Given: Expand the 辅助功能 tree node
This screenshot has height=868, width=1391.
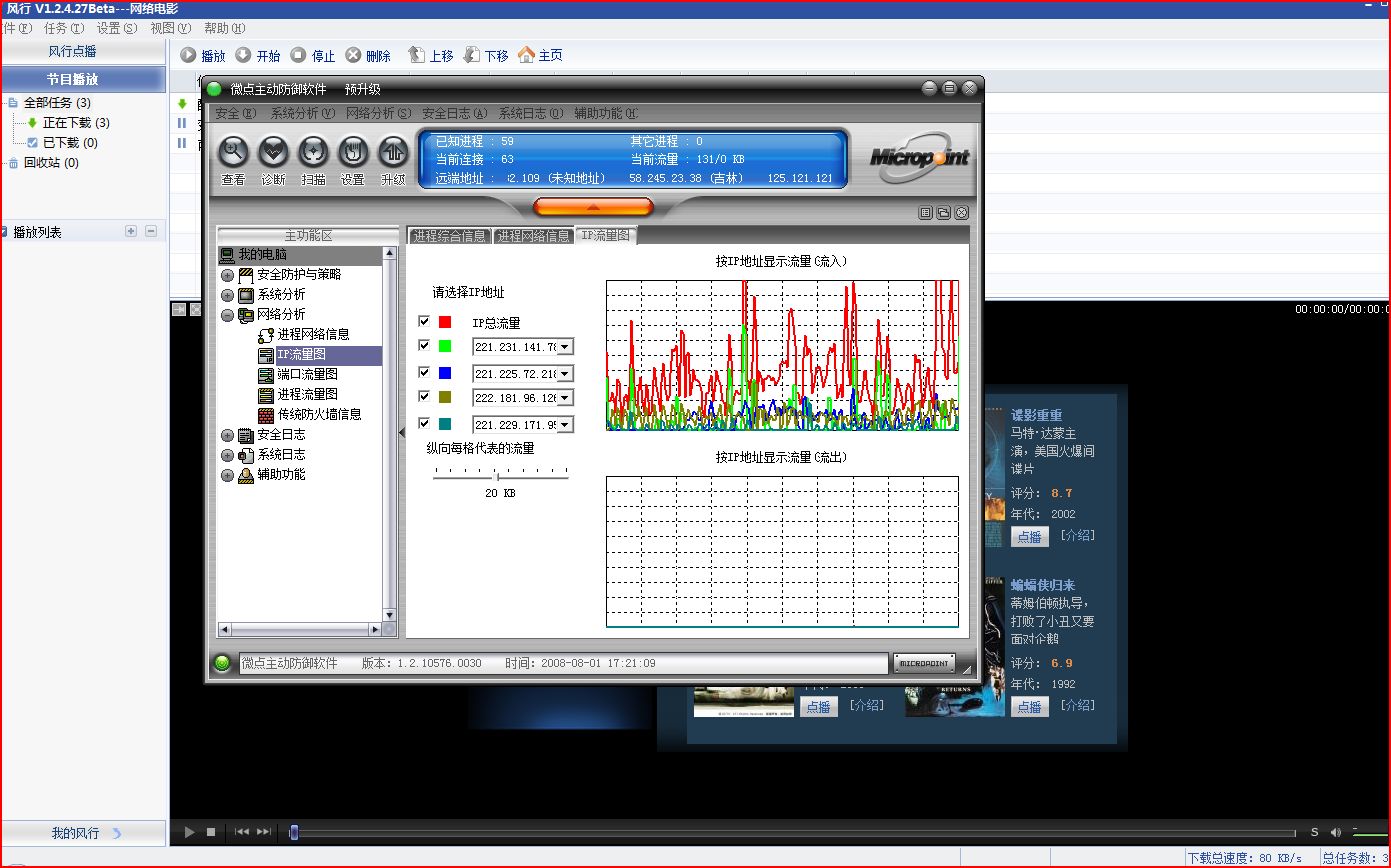Looking at the screenshot, I should tap(227, 475).
